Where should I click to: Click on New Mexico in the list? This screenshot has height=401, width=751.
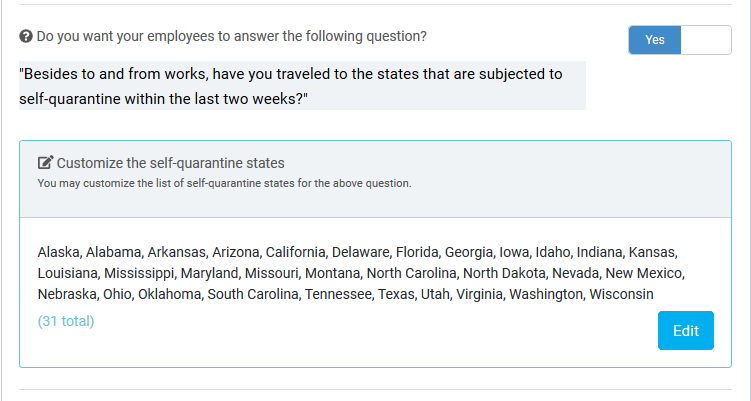click(x=644, y=273)
